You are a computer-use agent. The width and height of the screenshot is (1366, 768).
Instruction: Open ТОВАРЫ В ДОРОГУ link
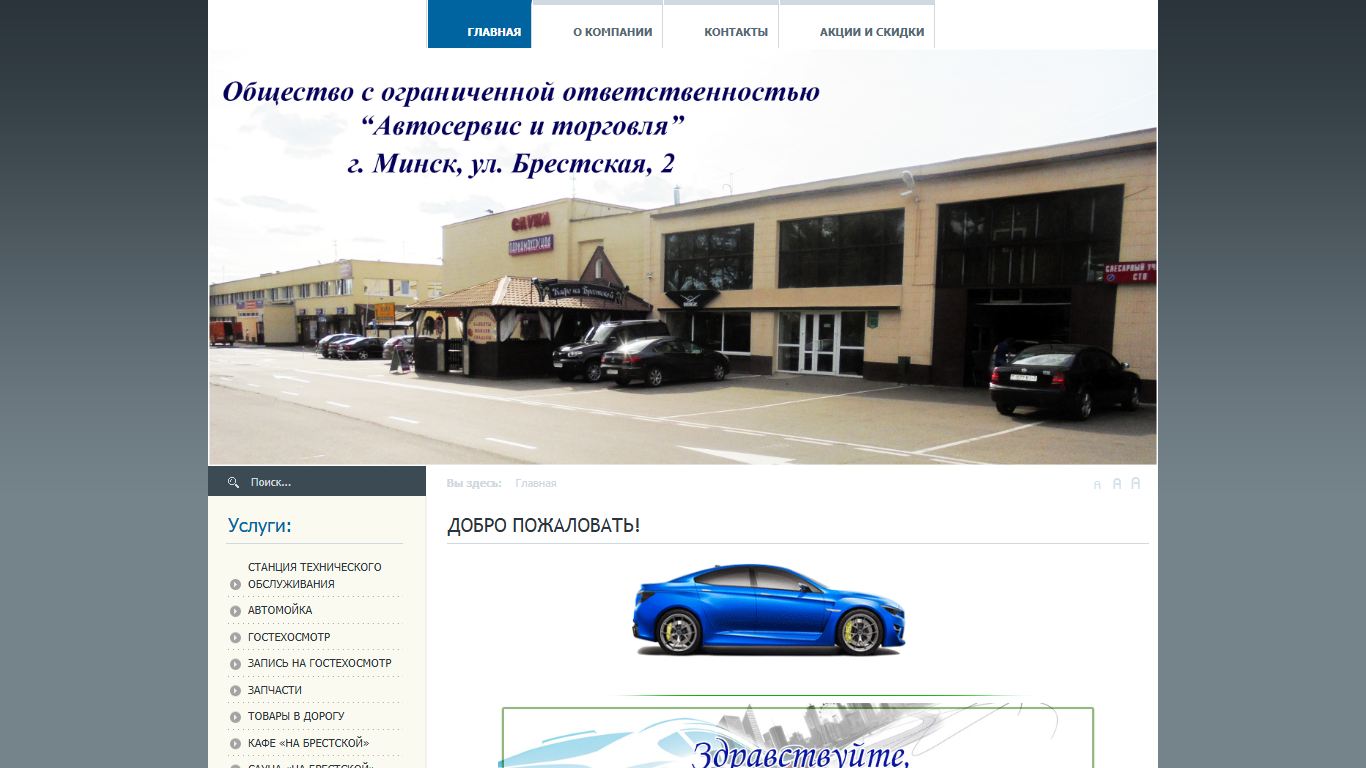coord(296,716)
